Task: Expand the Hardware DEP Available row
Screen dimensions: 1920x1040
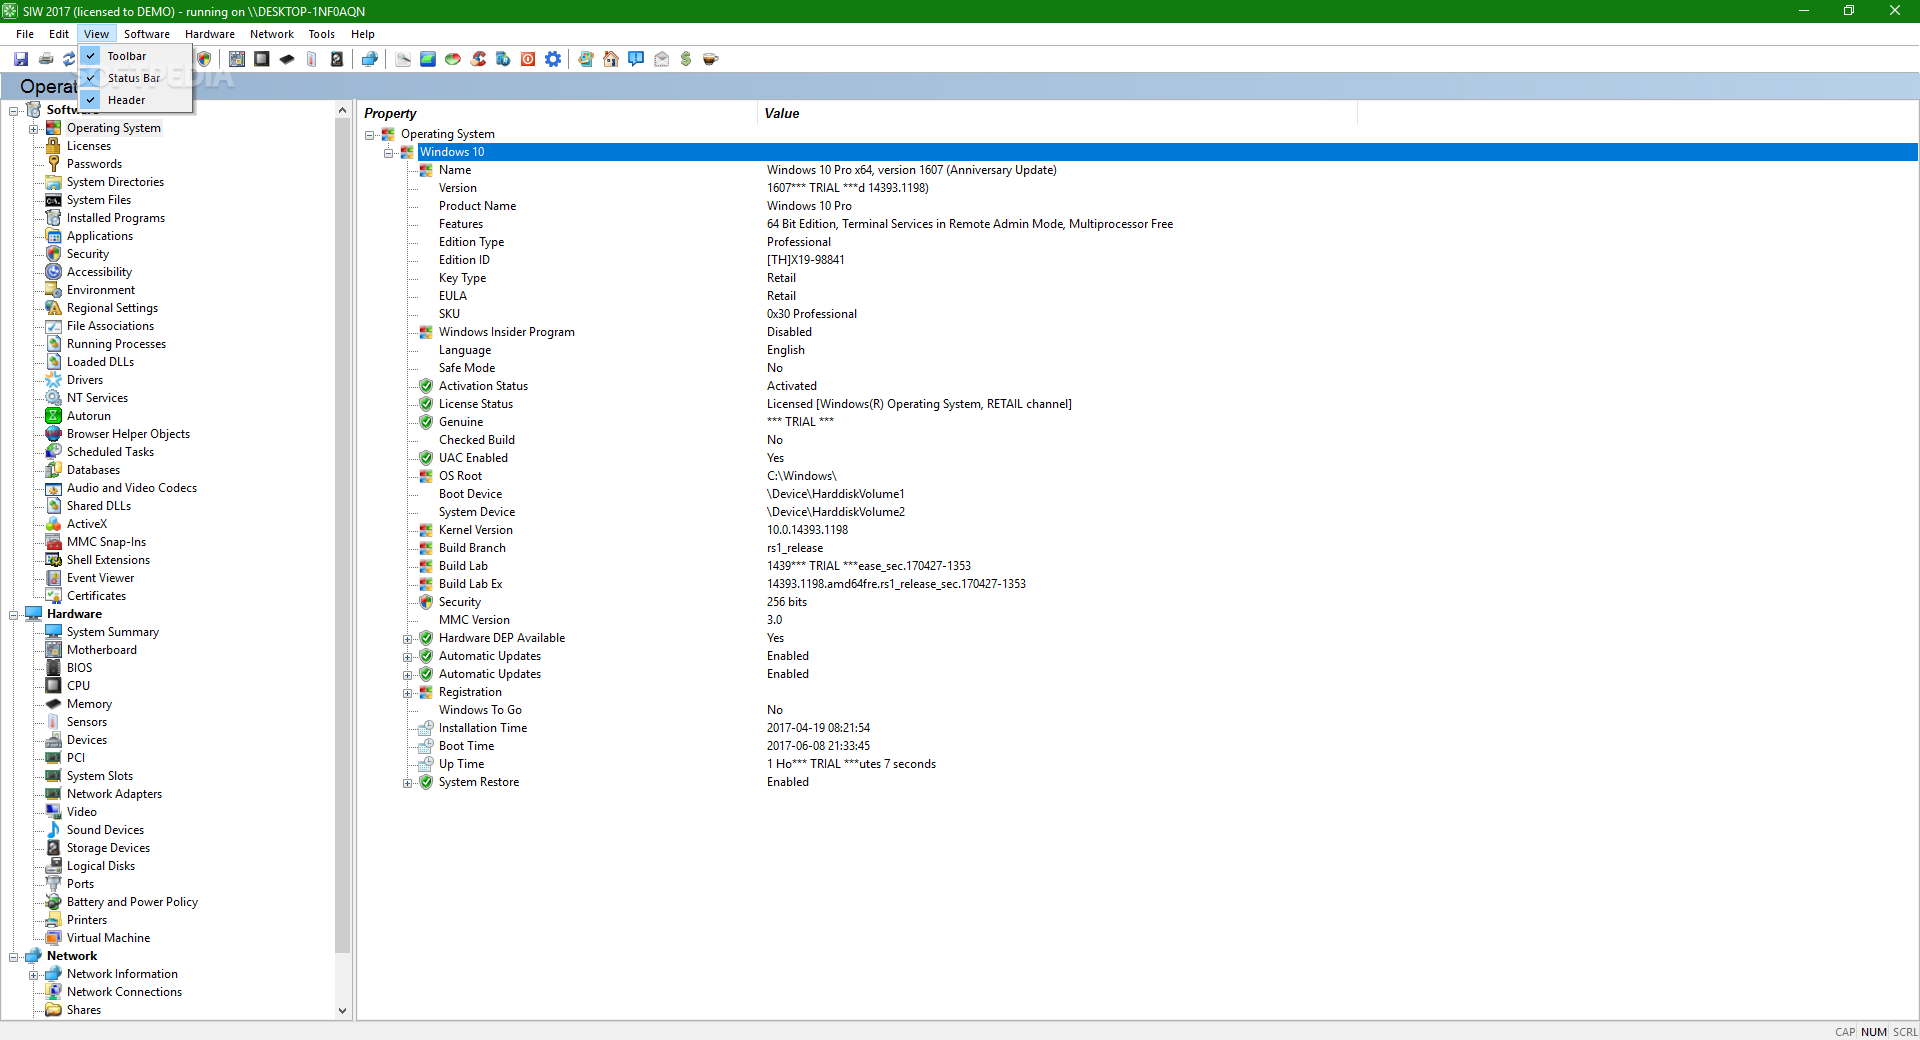Action: [408, 639]
